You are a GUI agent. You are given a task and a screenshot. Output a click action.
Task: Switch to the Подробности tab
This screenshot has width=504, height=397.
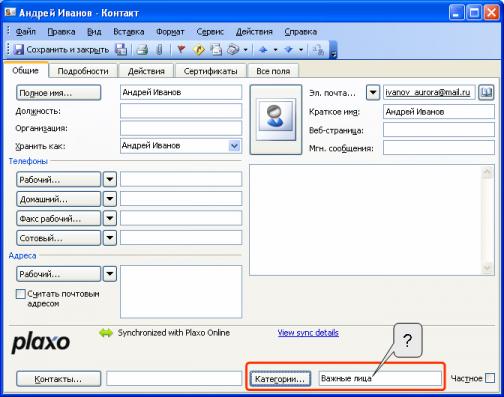coord(83,71)
